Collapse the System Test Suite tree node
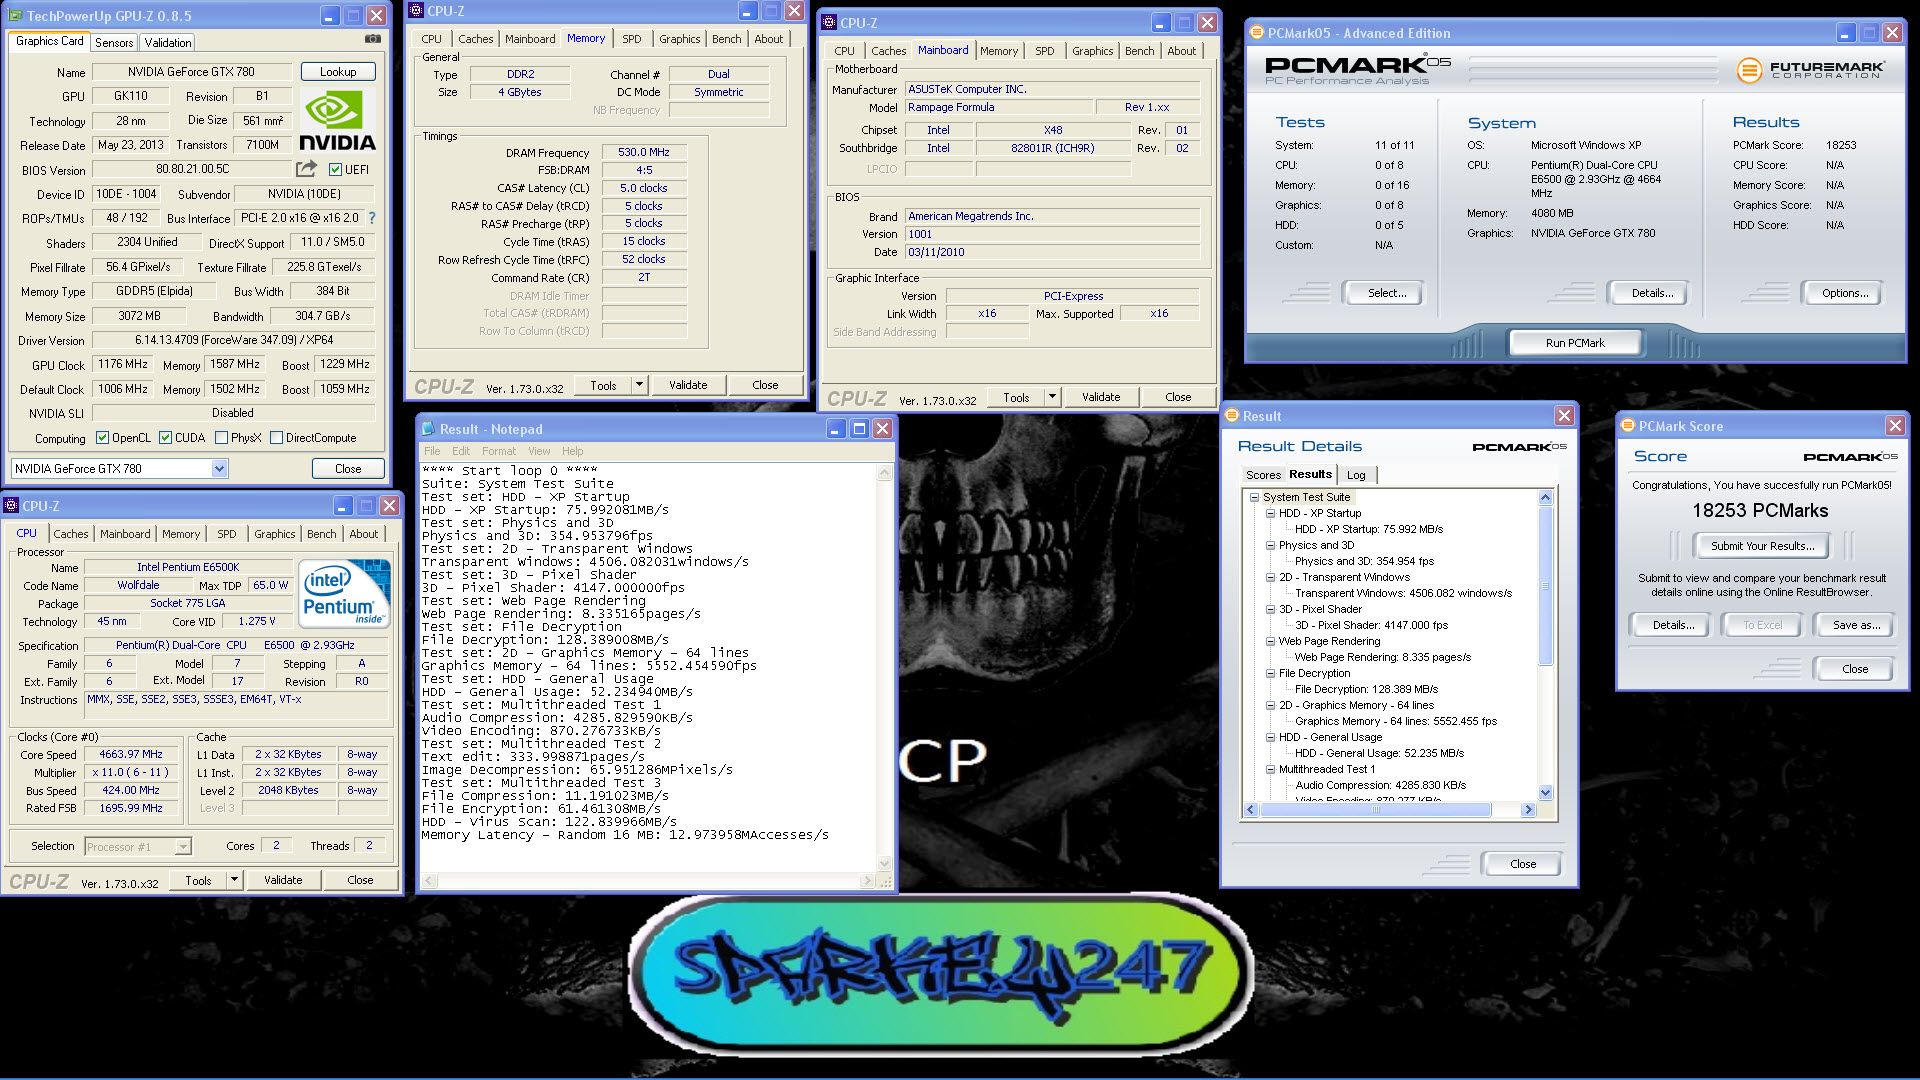 pos(1254,497)
